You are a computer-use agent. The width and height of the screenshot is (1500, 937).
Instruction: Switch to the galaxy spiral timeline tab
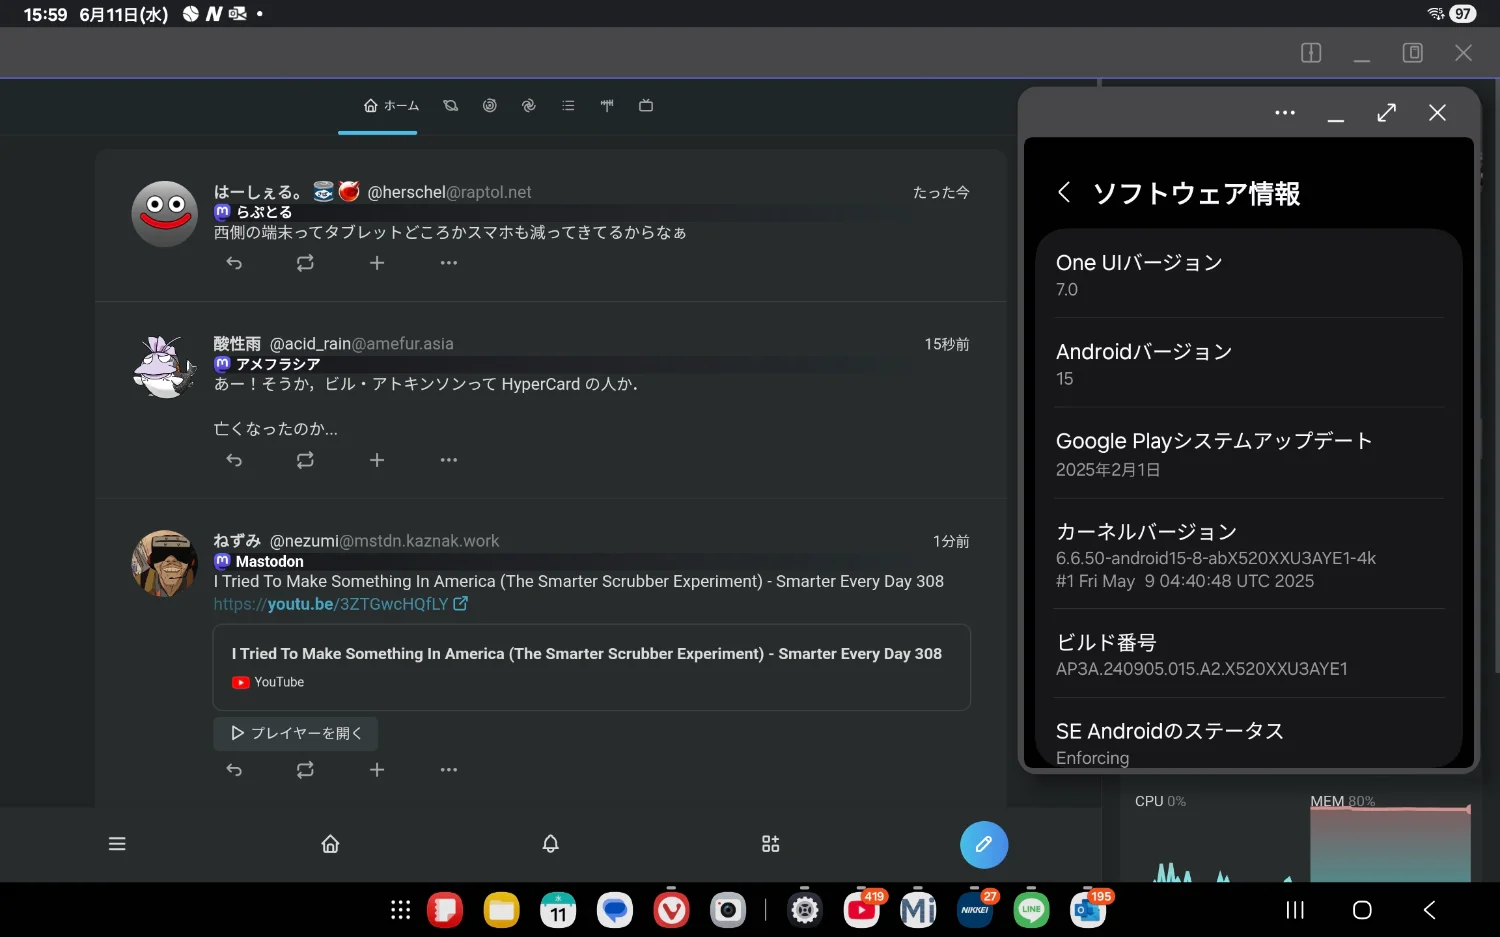click(x=490, y=105)
